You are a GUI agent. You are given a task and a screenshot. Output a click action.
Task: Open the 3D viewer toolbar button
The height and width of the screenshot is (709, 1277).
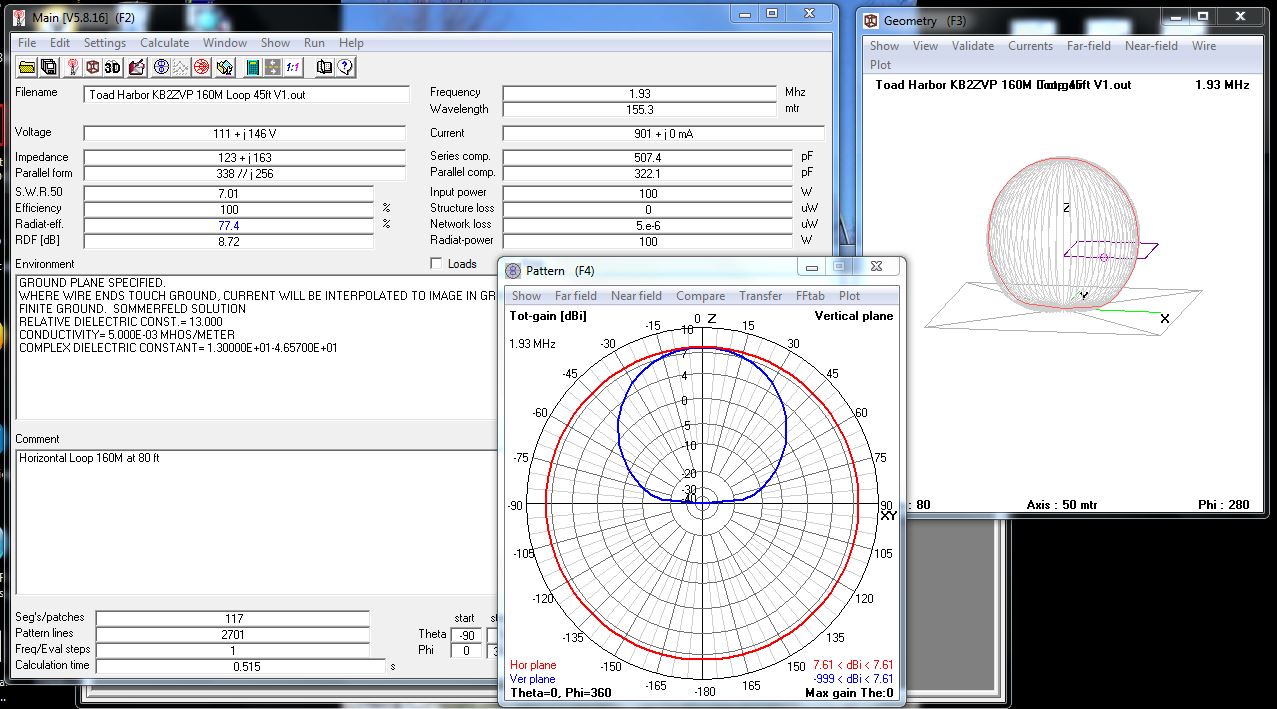click(112, 67)
